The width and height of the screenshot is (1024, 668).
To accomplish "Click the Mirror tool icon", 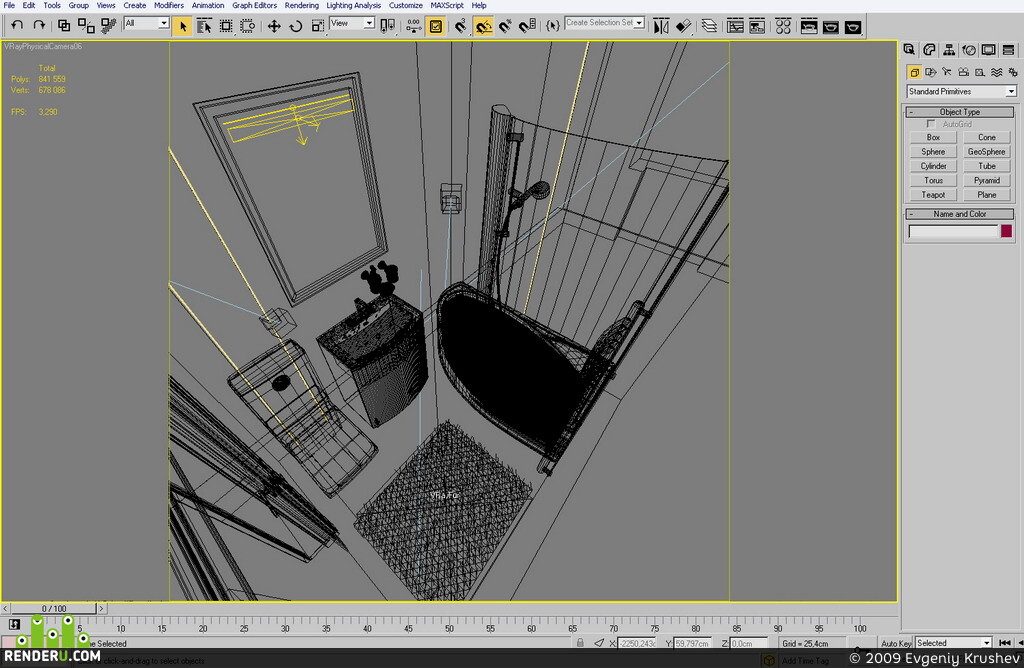I will tap(661, 26).
